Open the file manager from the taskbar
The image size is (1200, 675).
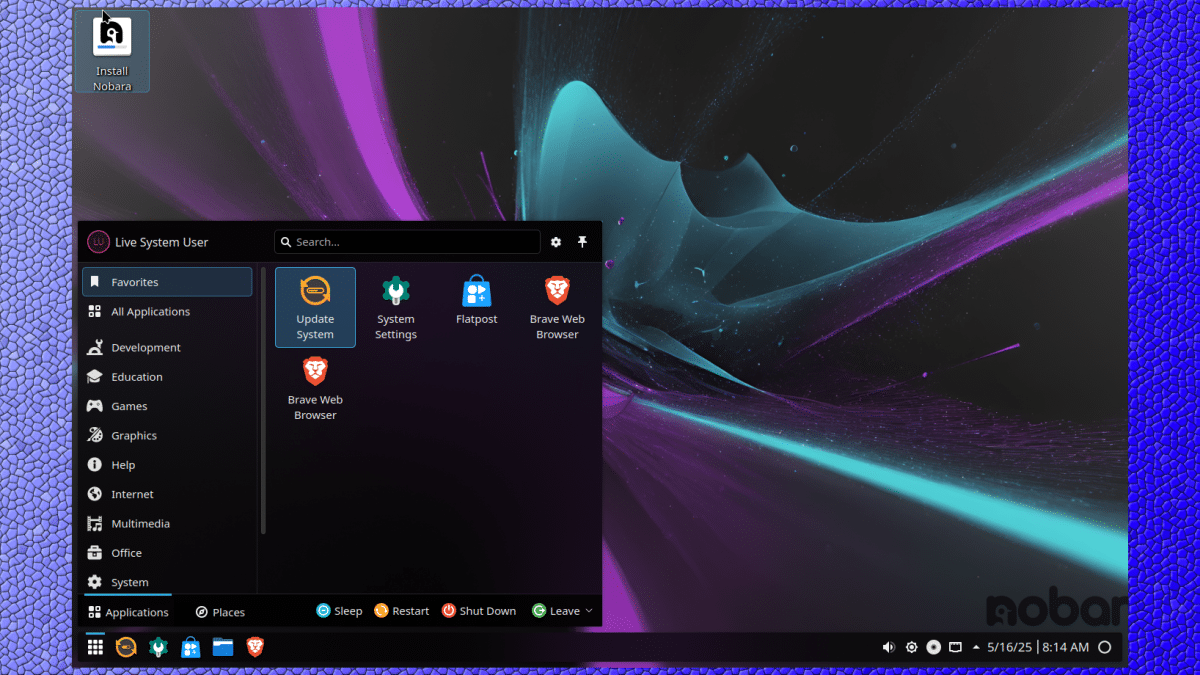click(222, 647)
